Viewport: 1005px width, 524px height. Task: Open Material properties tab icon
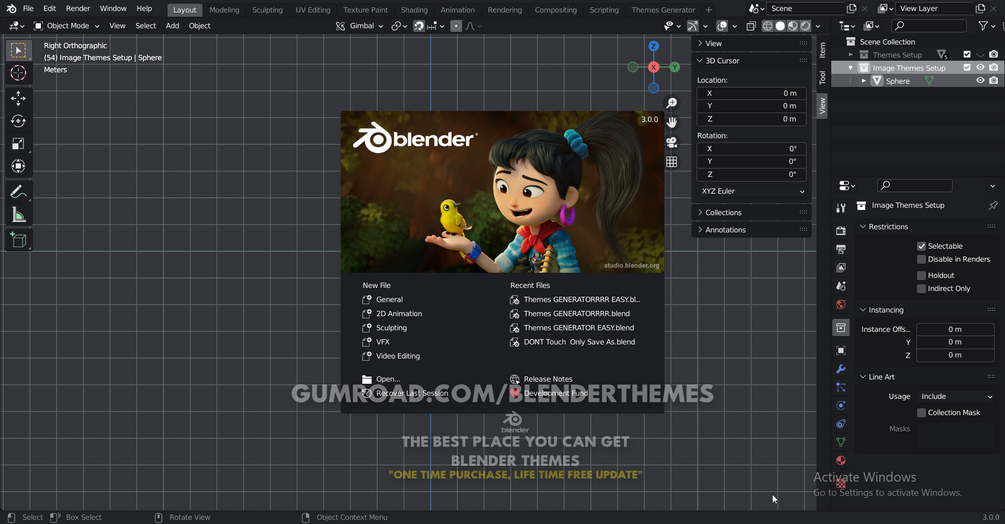tap(841, 461)
